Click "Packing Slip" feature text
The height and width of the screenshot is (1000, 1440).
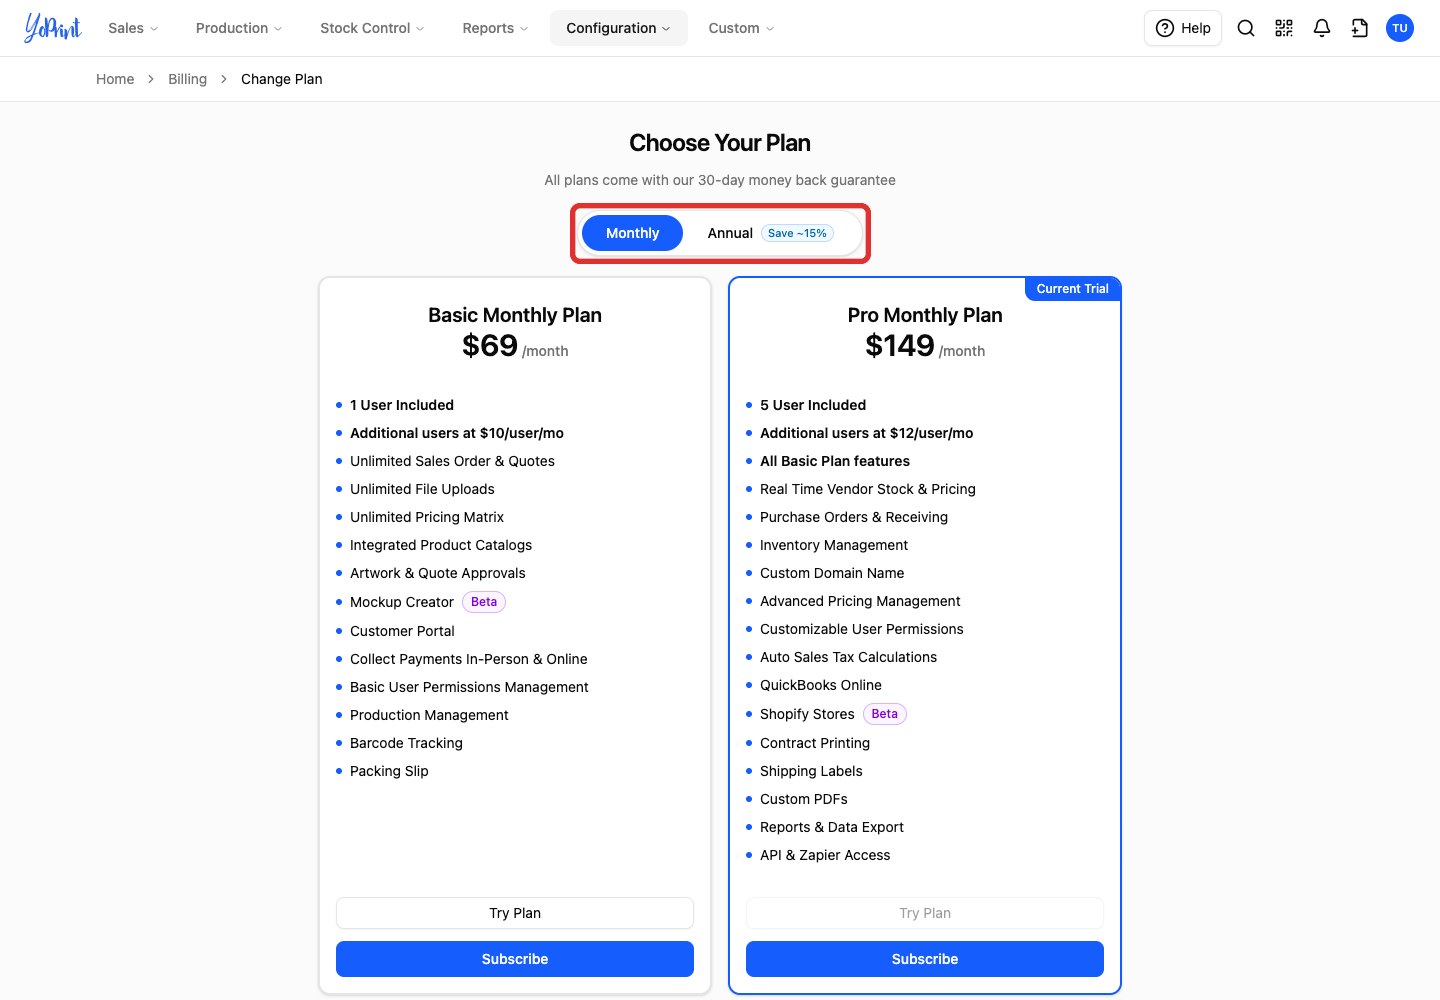pyautogui.click(x=389, y=771)
